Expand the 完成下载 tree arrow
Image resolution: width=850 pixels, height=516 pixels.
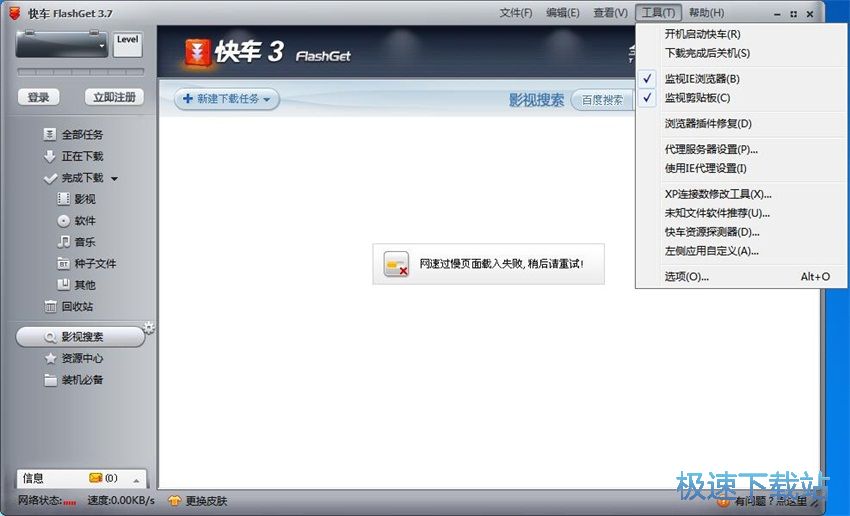[114, 178]
